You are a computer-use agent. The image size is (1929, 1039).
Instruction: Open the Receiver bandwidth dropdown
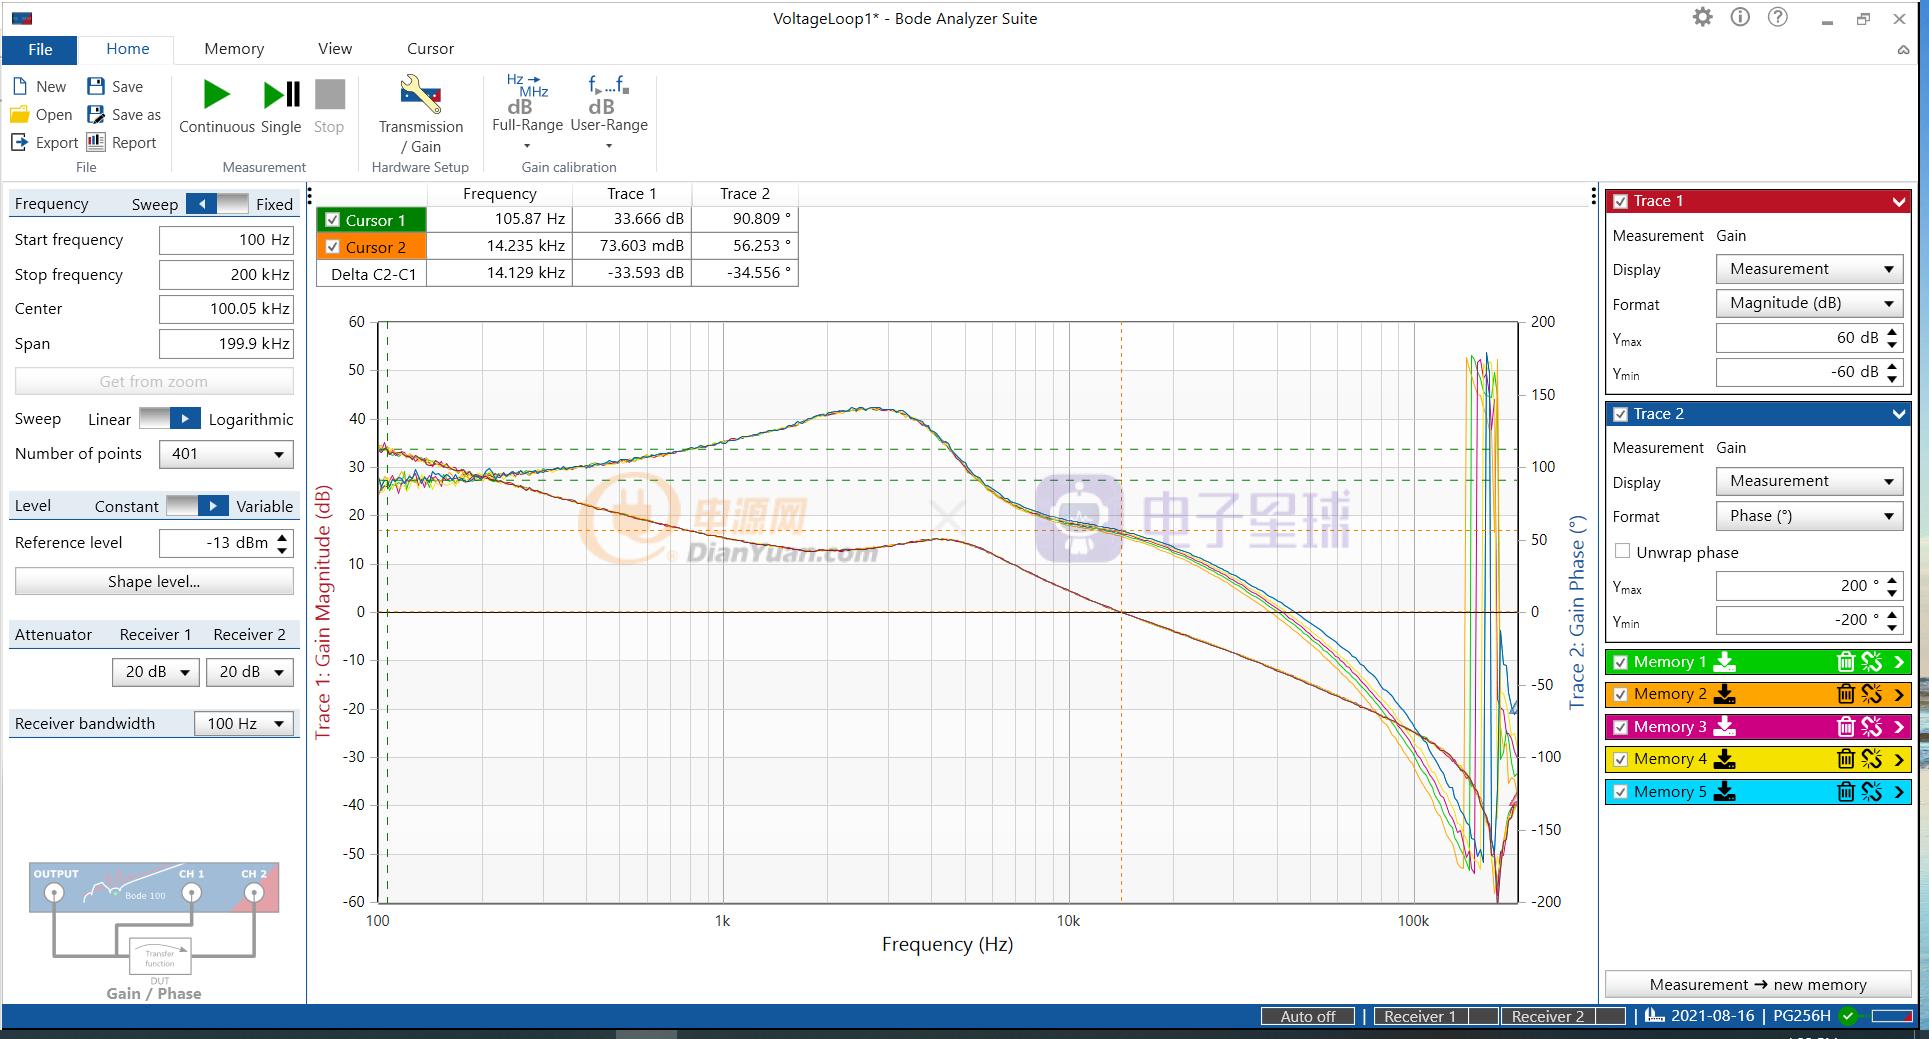(246, 724)
